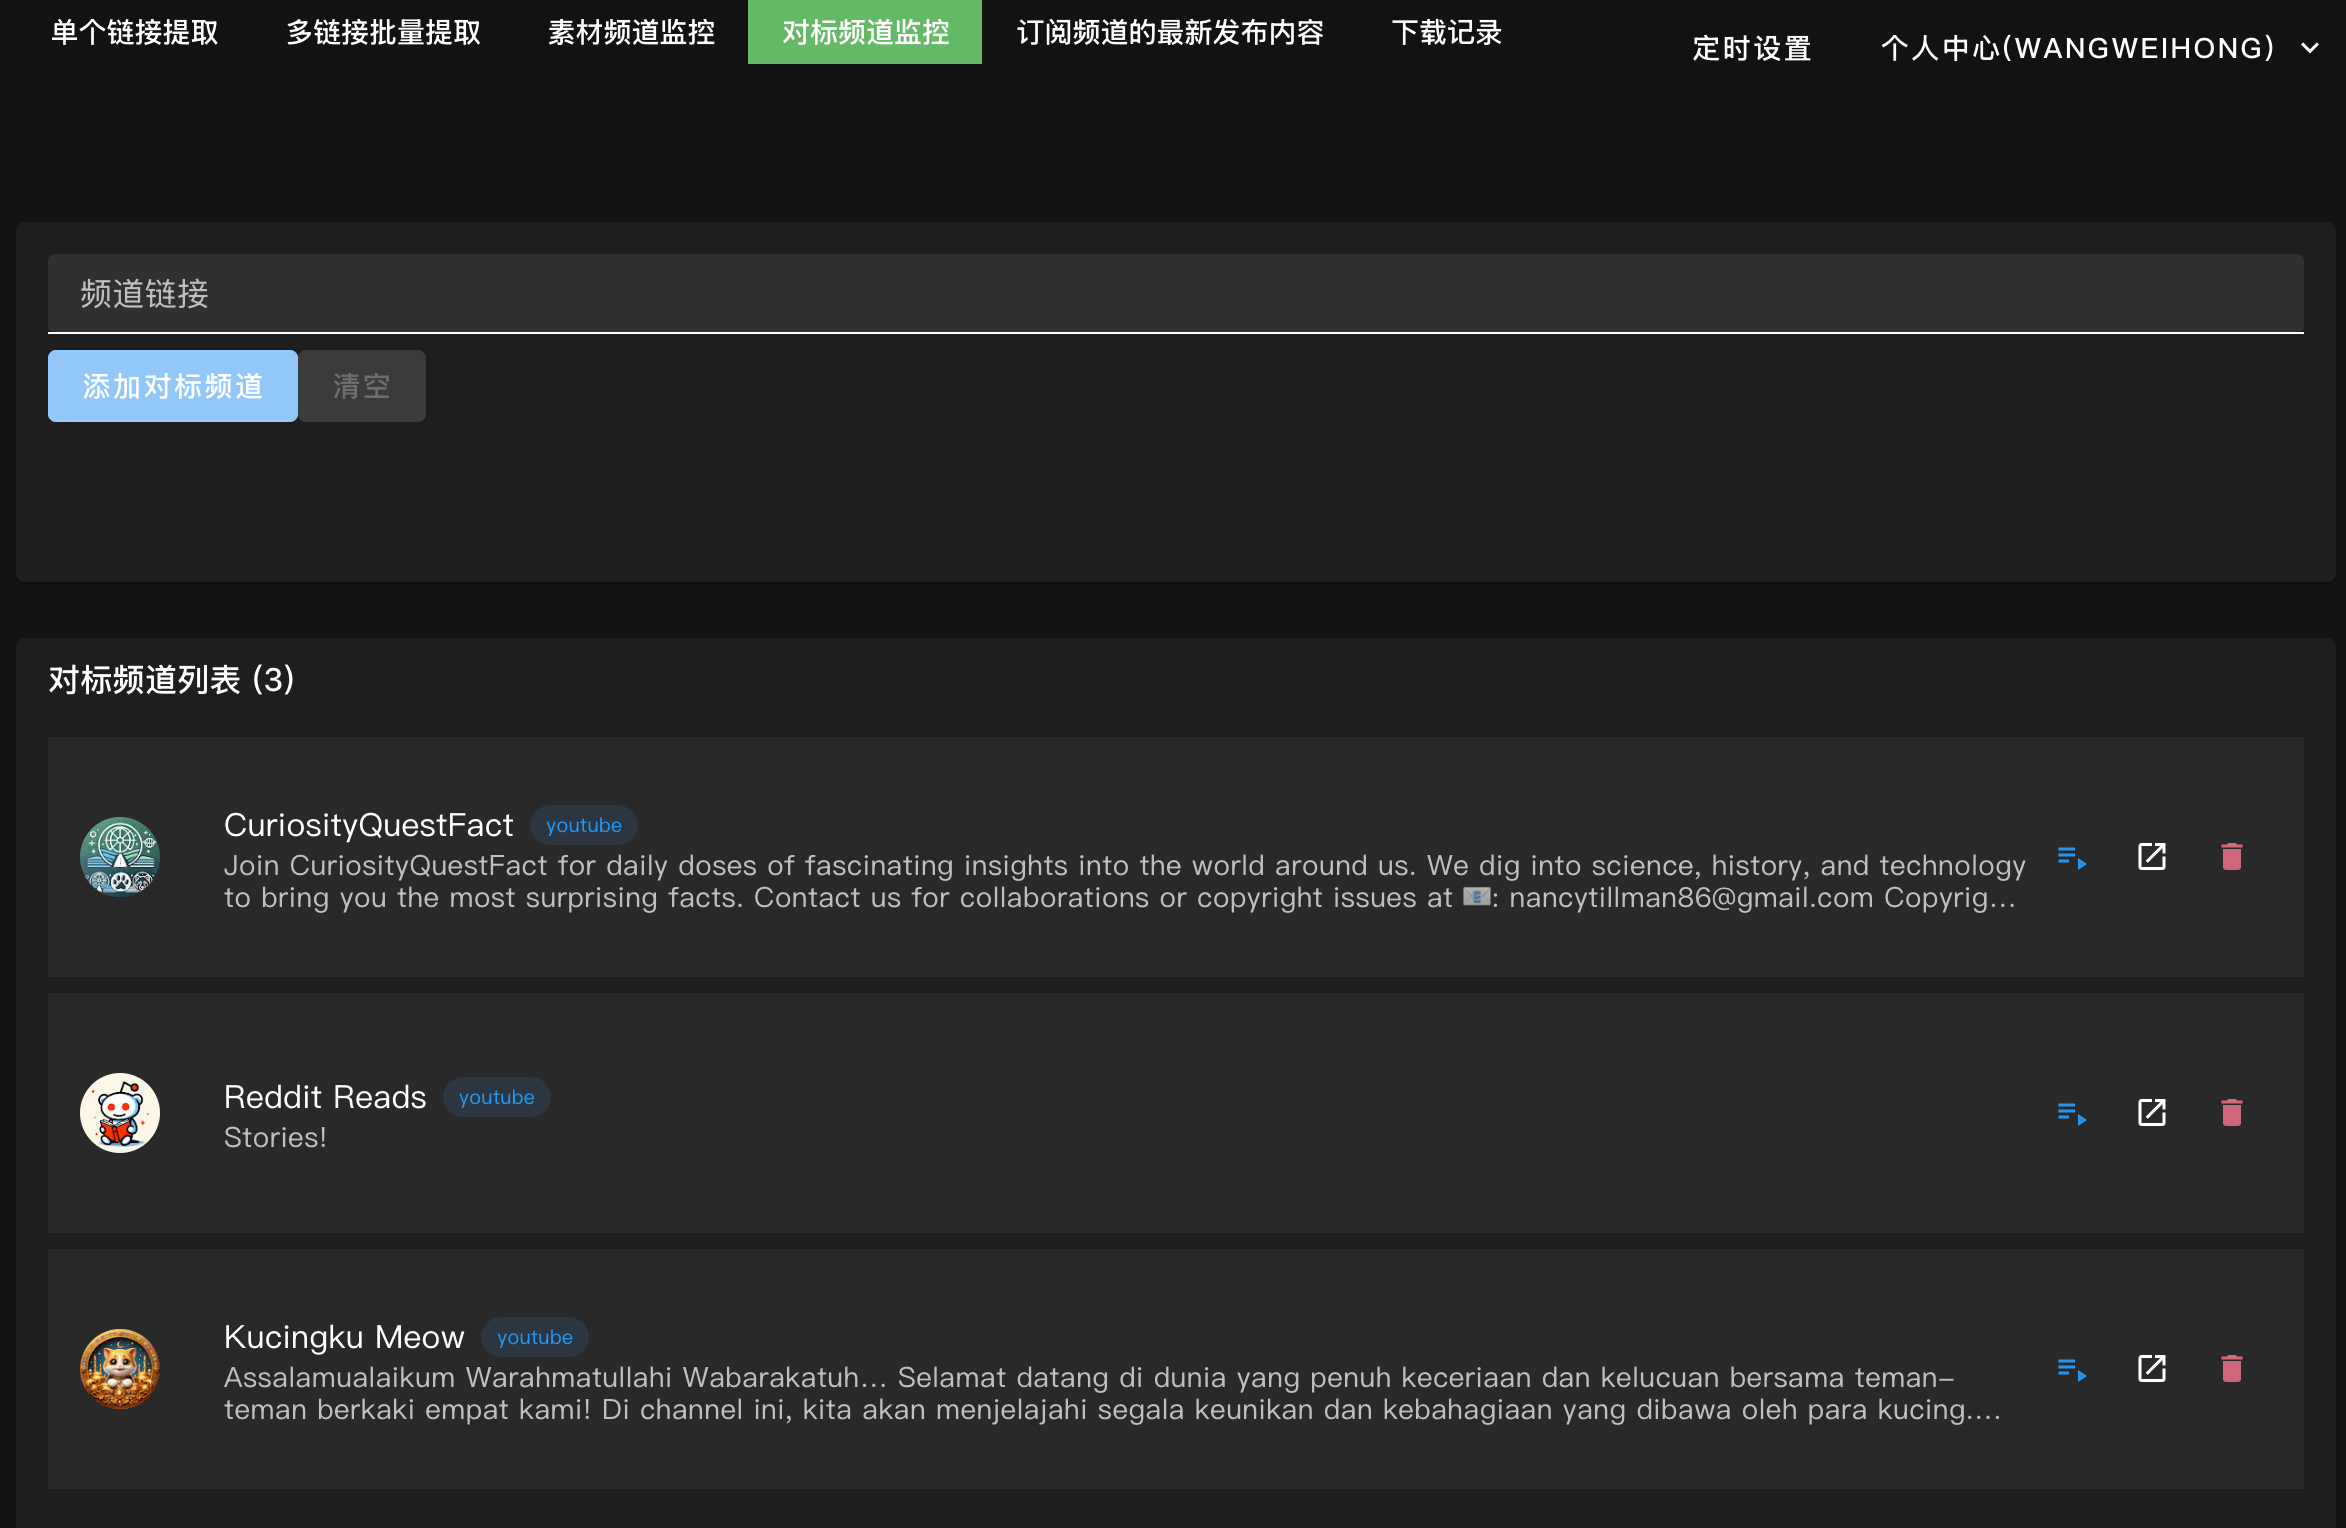This screenshot has height=1528, width=2346.
Task: Open Reddit Reads channel in external link
Action: pos(2151,1113)
